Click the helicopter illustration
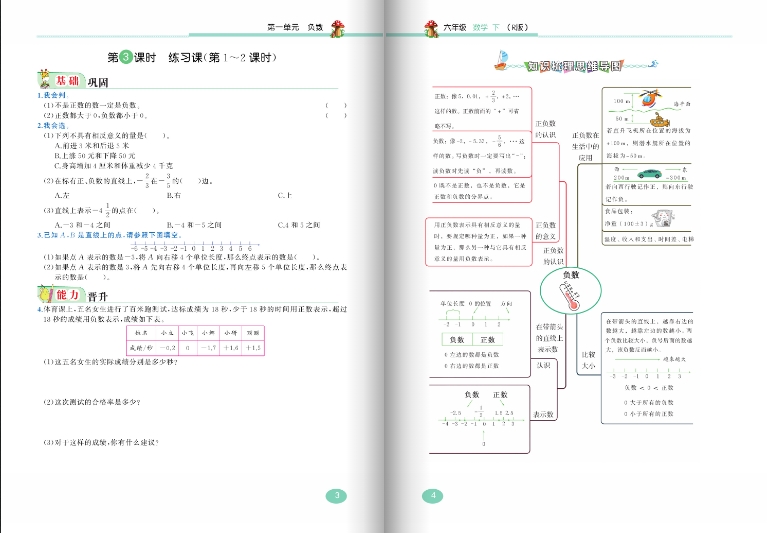This screenshot has height=533, width=768. click(x=649, y=100)
